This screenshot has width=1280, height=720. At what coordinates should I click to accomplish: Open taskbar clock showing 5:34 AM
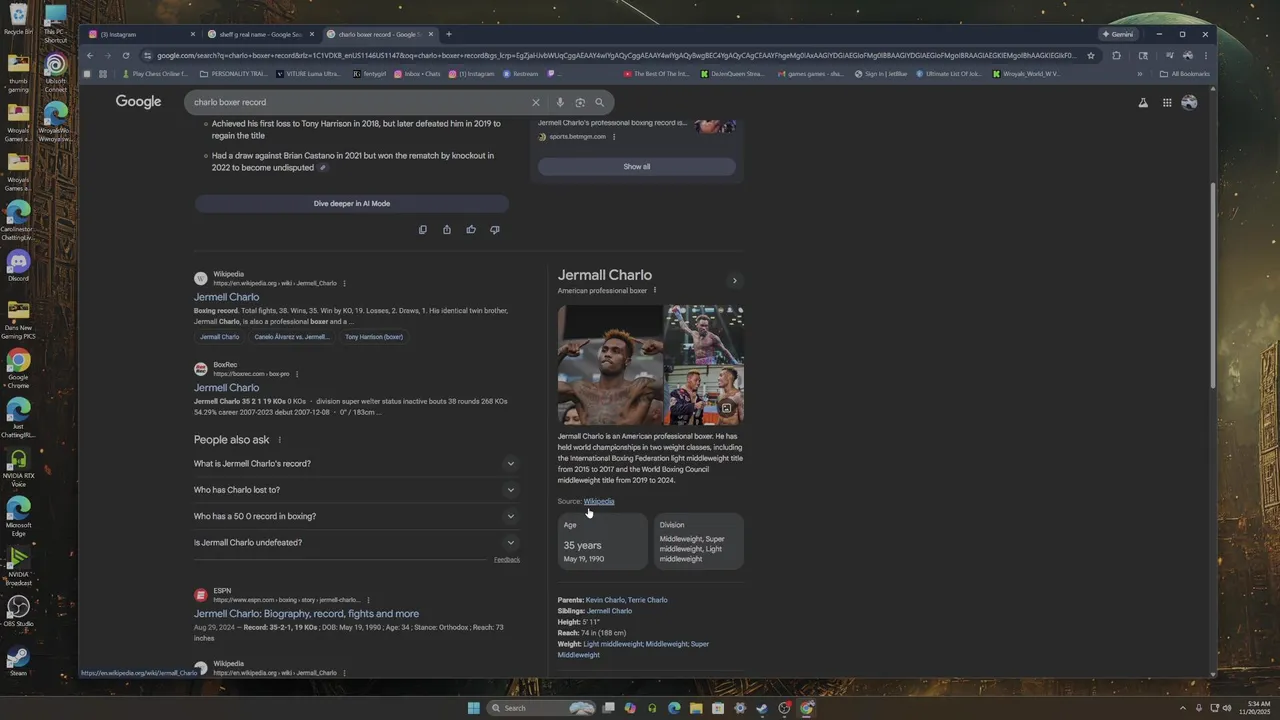[x=1254, y=708]
